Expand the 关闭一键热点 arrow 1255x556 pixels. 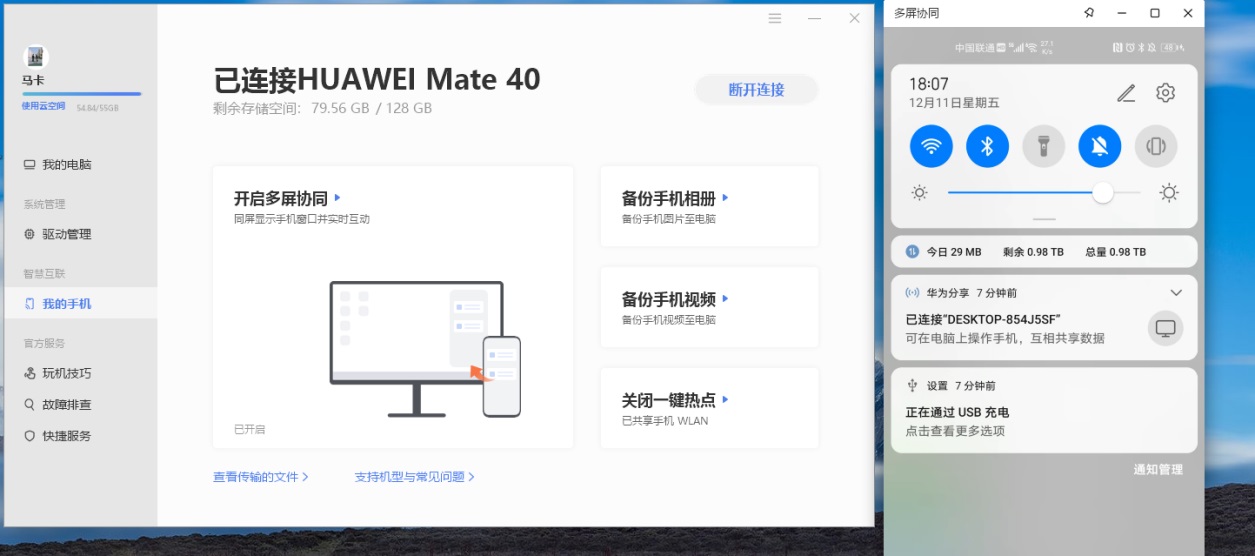(726, 400)
